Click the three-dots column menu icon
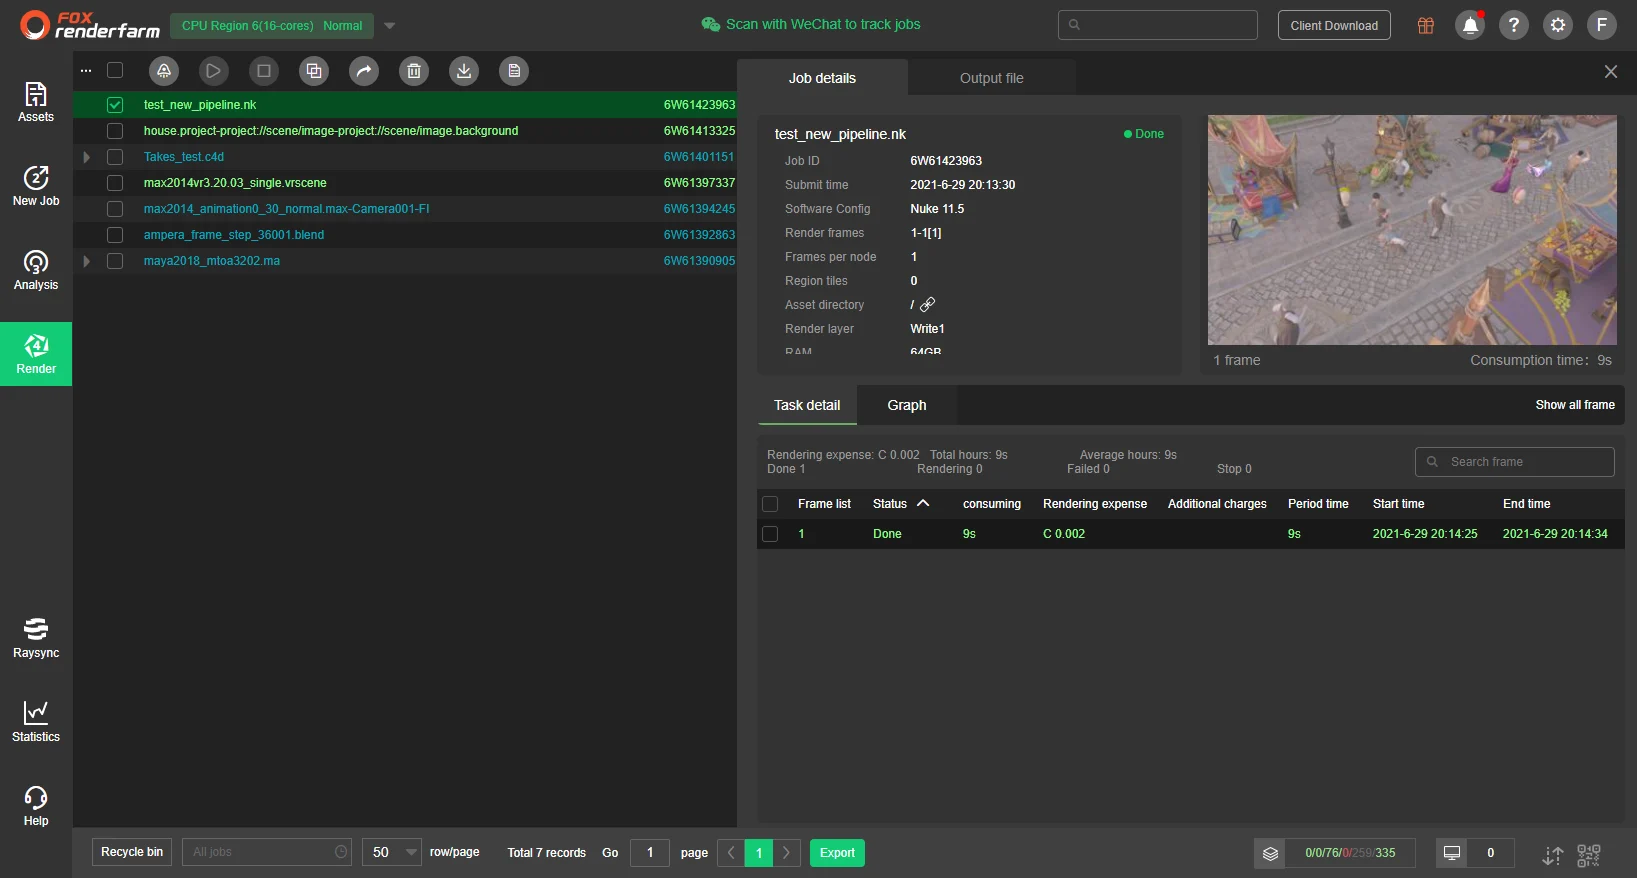This screenshot has height=878, width=1637. [86, 71]
